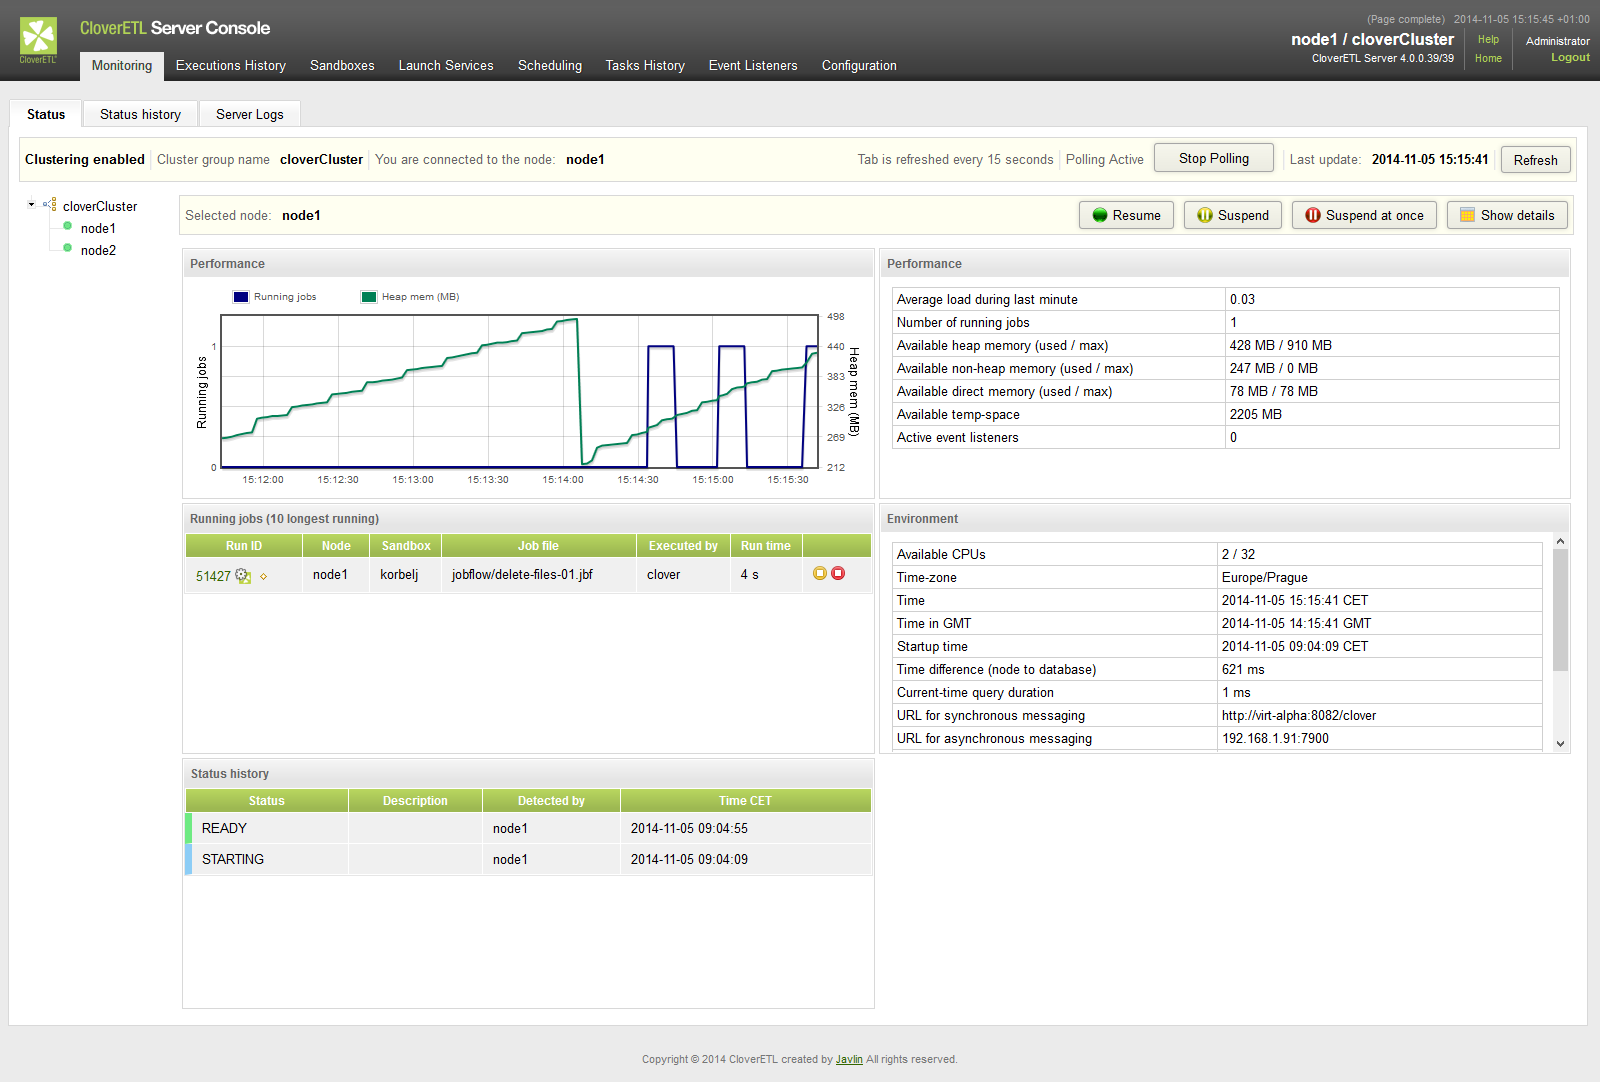Open the Executions History menu
Image resolution: width=1600 pixels, height=1082 pixels.
coord(231,66)
